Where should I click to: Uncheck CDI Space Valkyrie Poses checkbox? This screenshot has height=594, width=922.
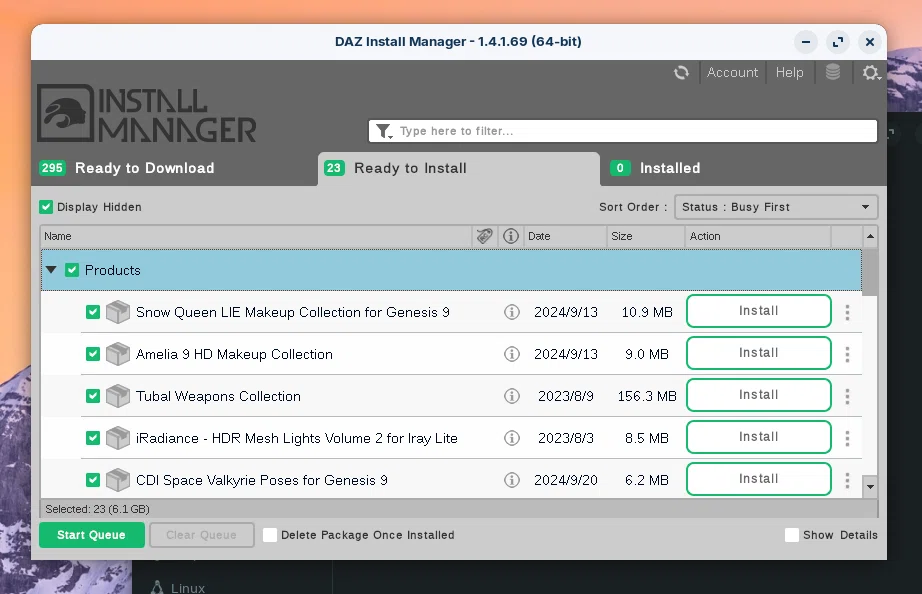tap(93, 480)
